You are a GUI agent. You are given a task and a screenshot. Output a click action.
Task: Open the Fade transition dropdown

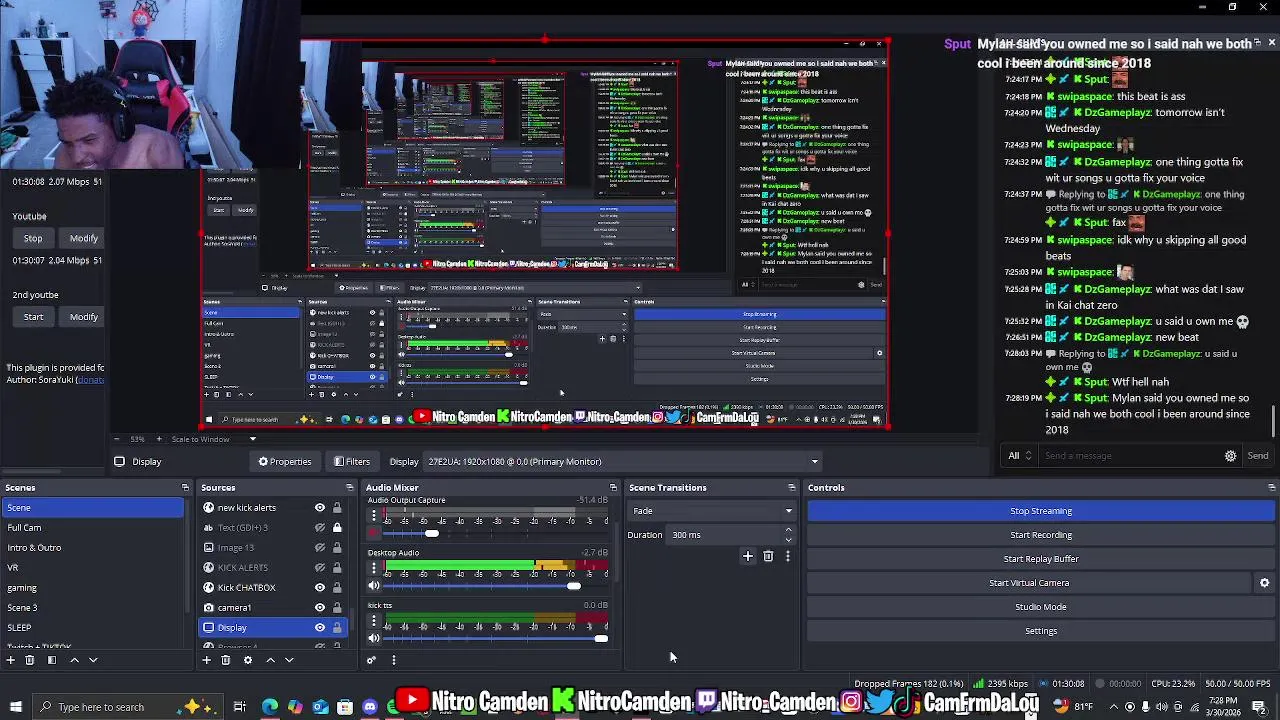click(711, 511)
